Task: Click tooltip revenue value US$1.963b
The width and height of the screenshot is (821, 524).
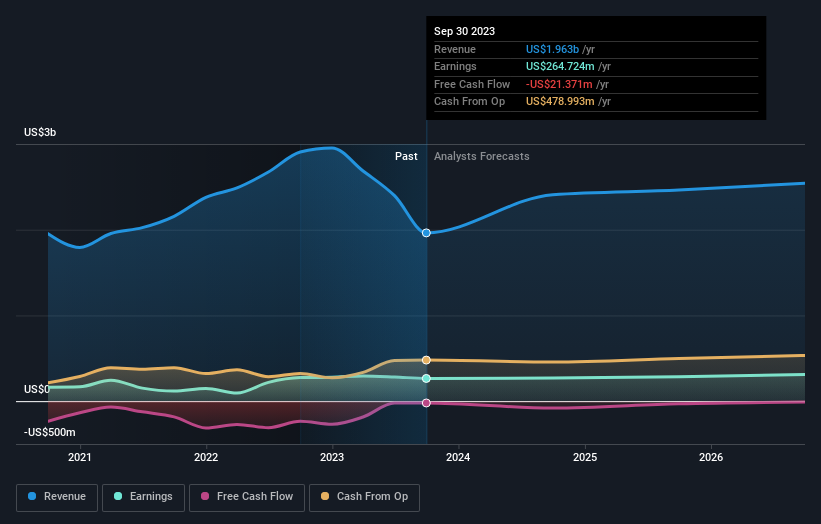Action: (x=552, y=49)
